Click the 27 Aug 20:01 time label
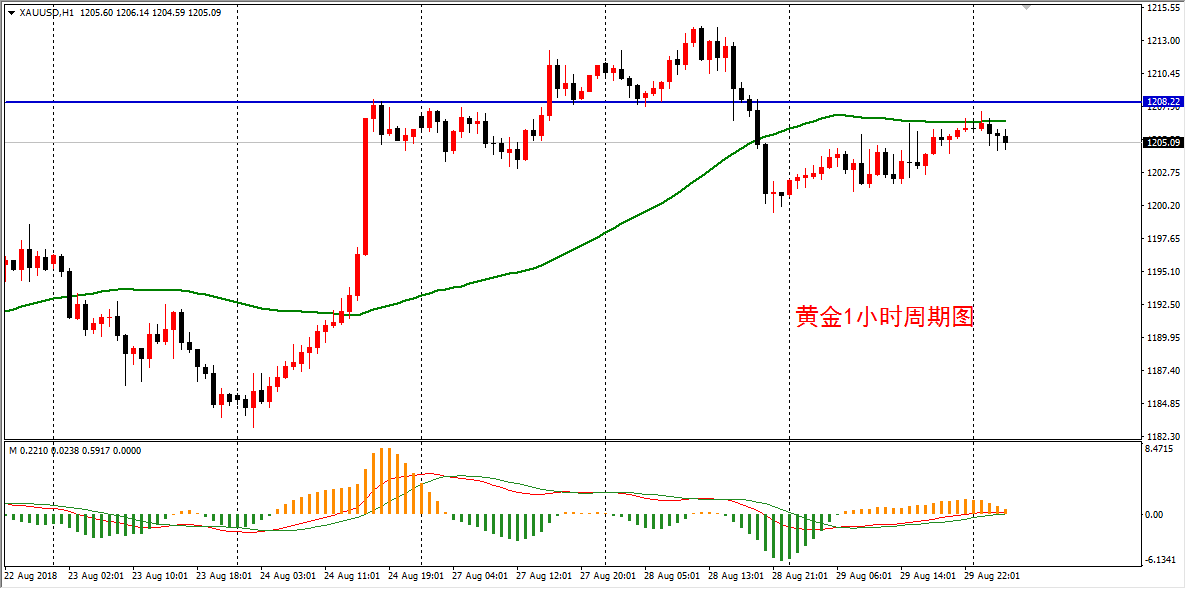1186x589 pixels. (607, 576)
